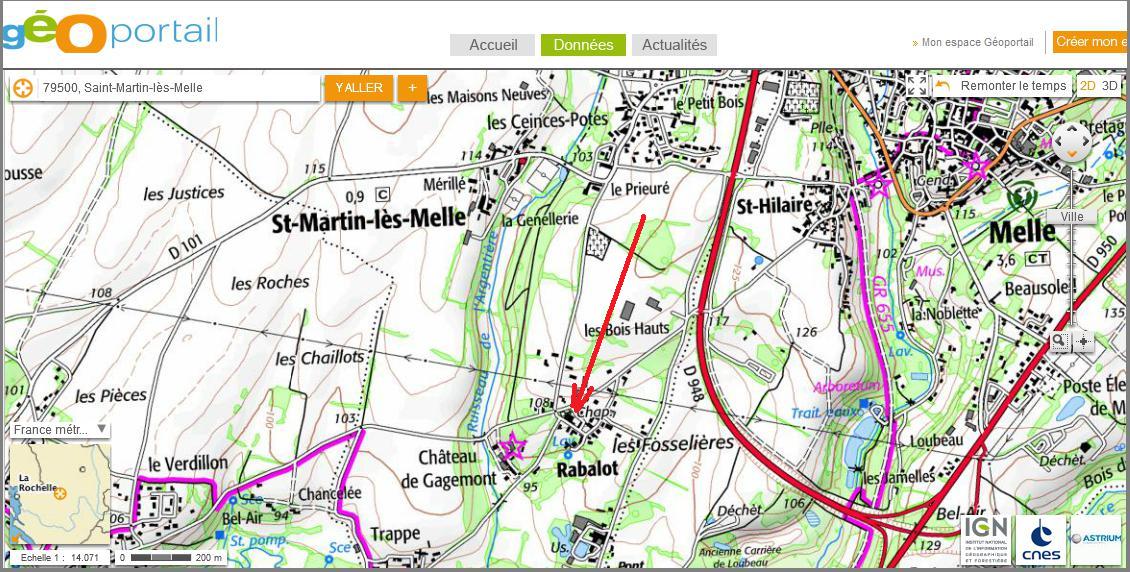This screenshot has width=1130, height=572.
Task: Open the France métr... territory dropdown
Action: pos(59,430)
